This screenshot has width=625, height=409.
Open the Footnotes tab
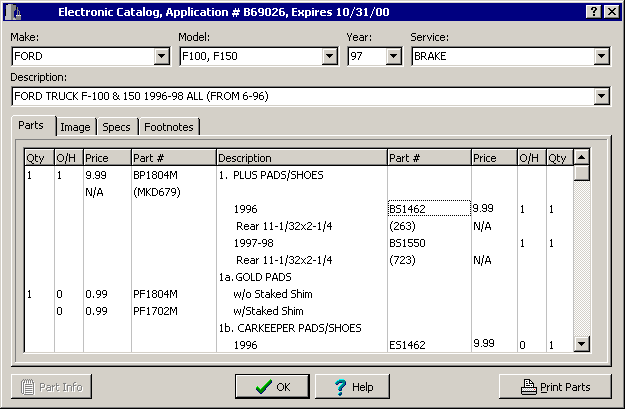point(168,127)
